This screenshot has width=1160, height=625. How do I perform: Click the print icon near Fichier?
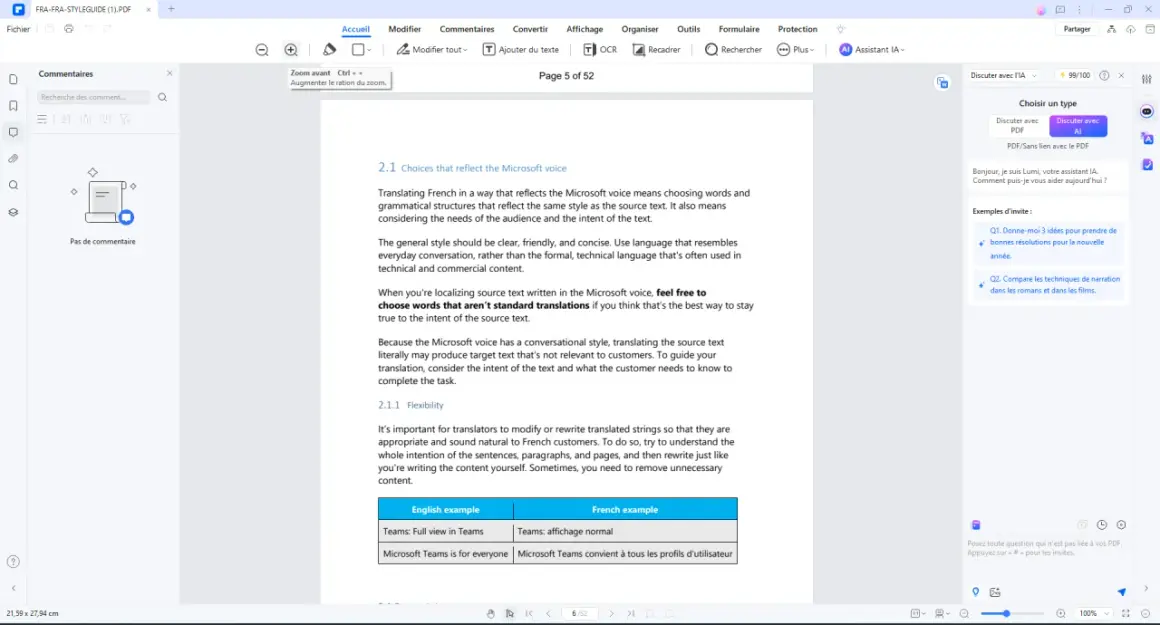pos(69,29)
